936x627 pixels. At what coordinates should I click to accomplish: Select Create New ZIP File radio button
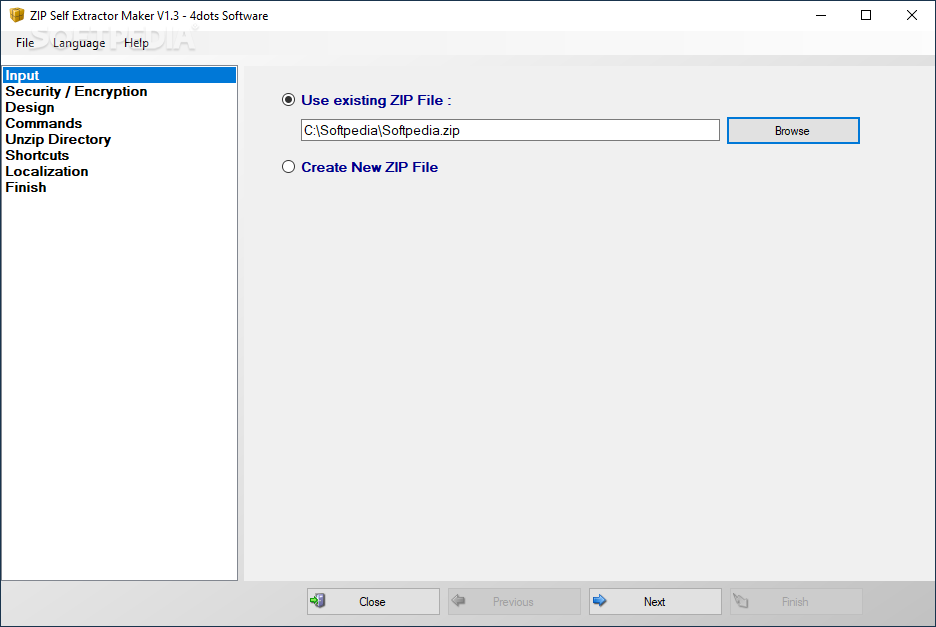coord(288,167)
